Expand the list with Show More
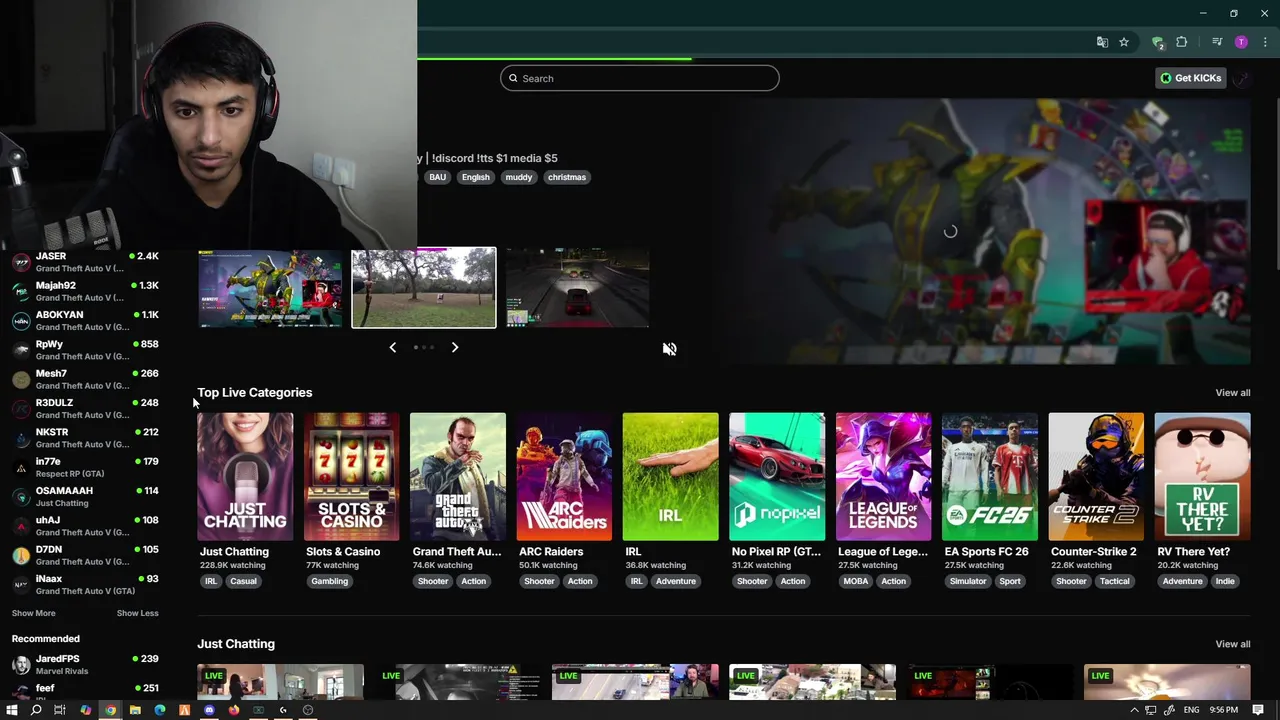 [33, 613]
